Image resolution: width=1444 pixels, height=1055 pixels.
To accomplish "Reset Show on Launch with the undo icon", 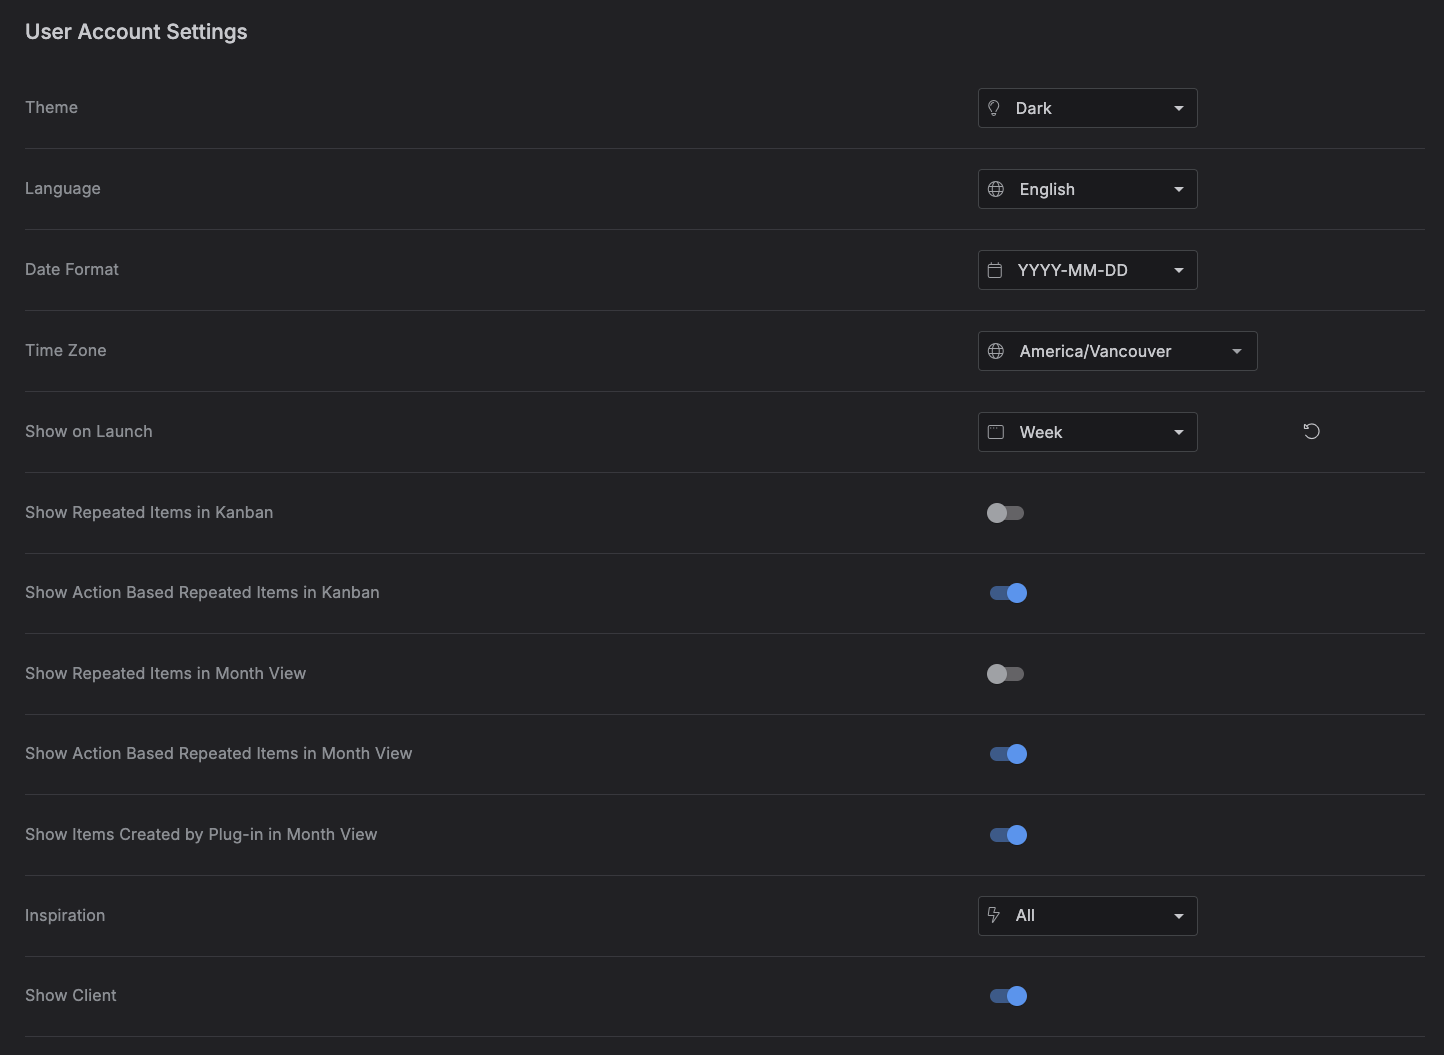I will click(x=1312, y=431).
